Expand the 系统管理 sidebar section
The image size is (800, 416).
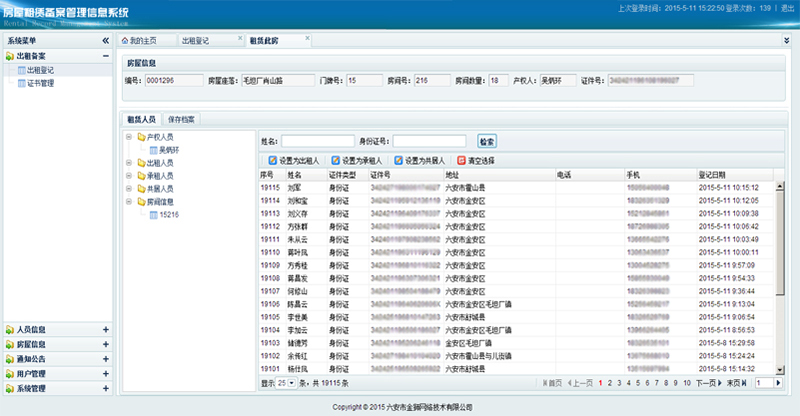pyautogui.click(x=106, y=387)
